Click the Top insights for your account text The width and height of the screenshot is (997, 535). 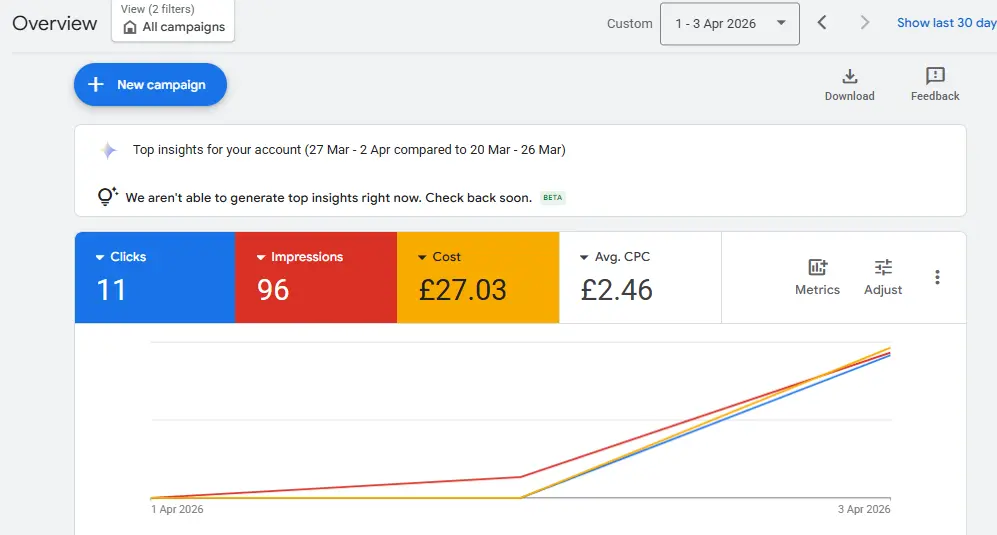[x=349, y=149]
